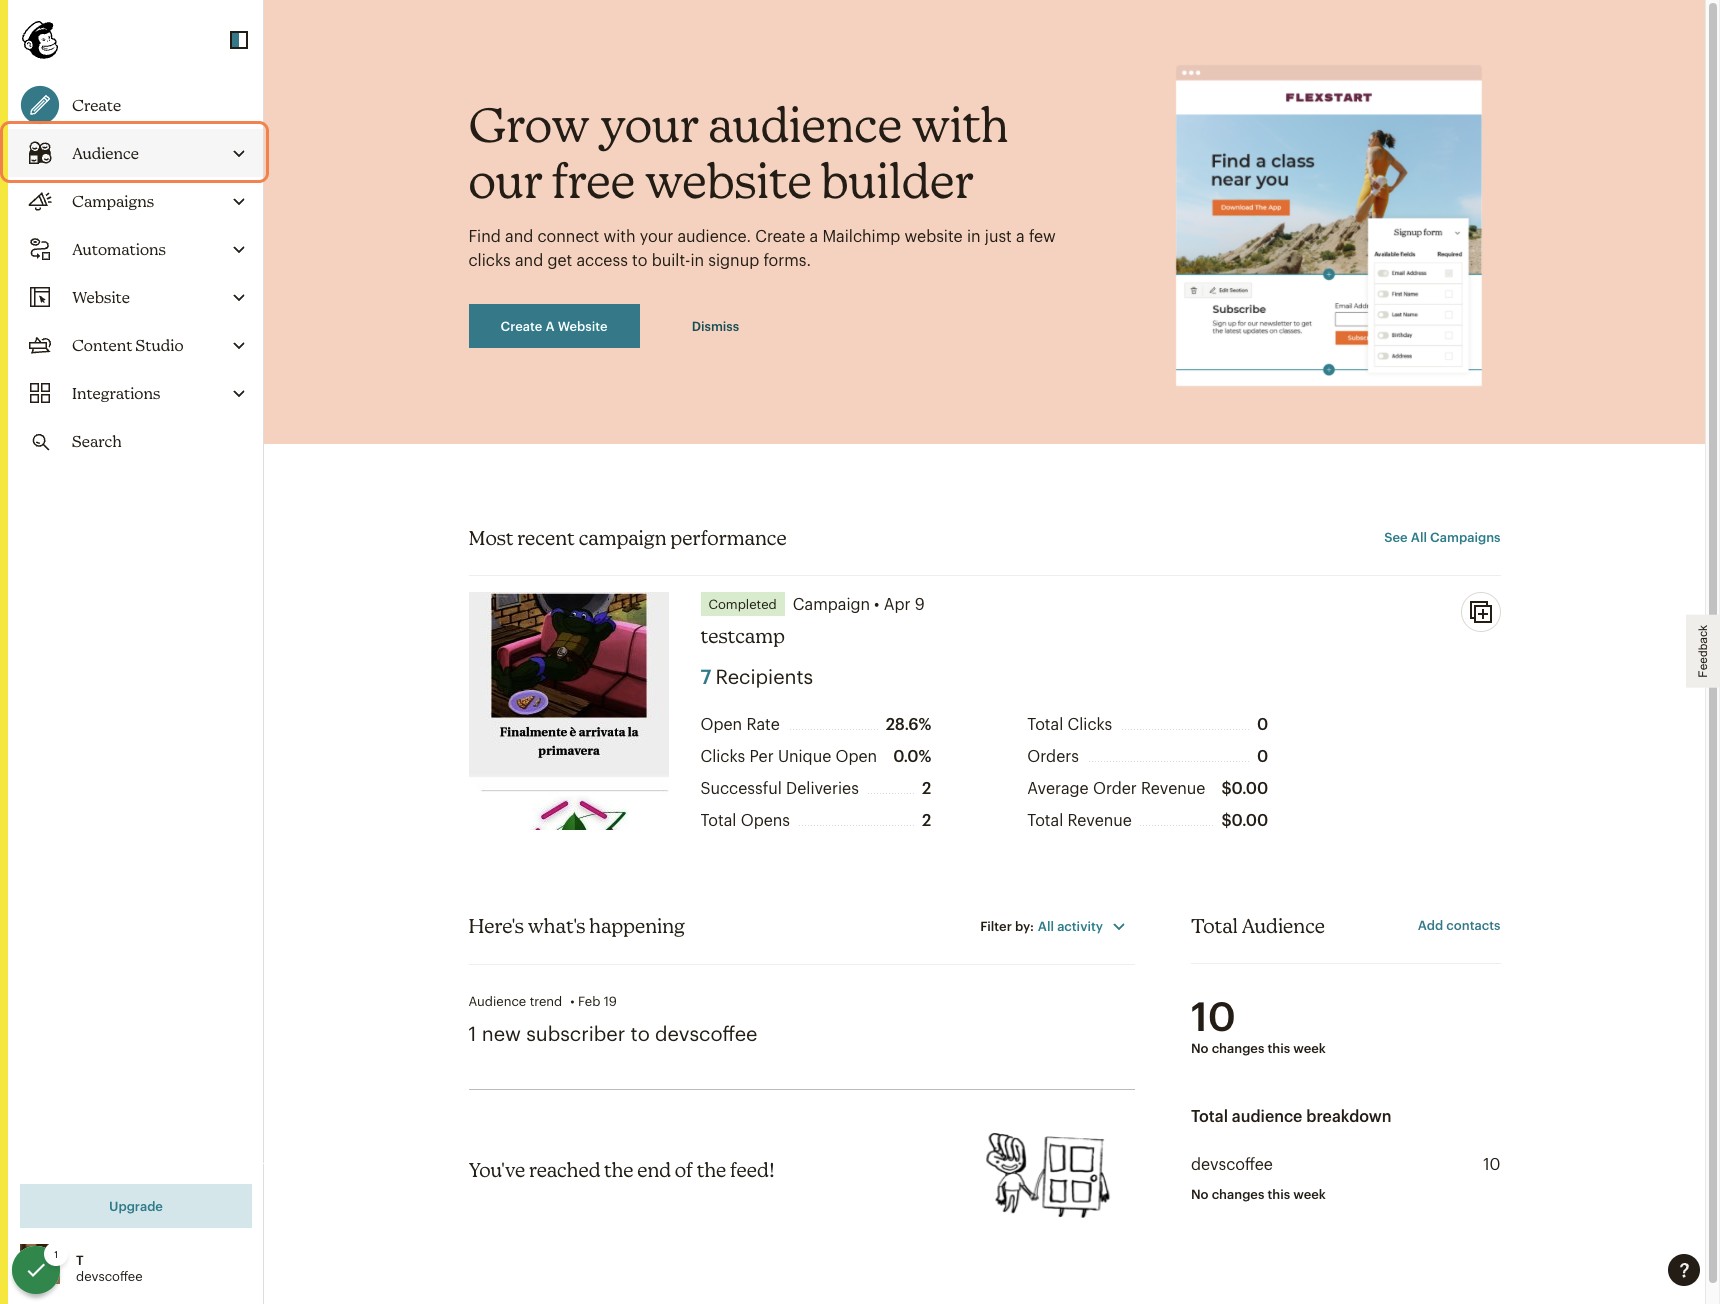Expand the Content Studio menu chevron
This screenshot has height=1304, width=1720.
(239, 345)
